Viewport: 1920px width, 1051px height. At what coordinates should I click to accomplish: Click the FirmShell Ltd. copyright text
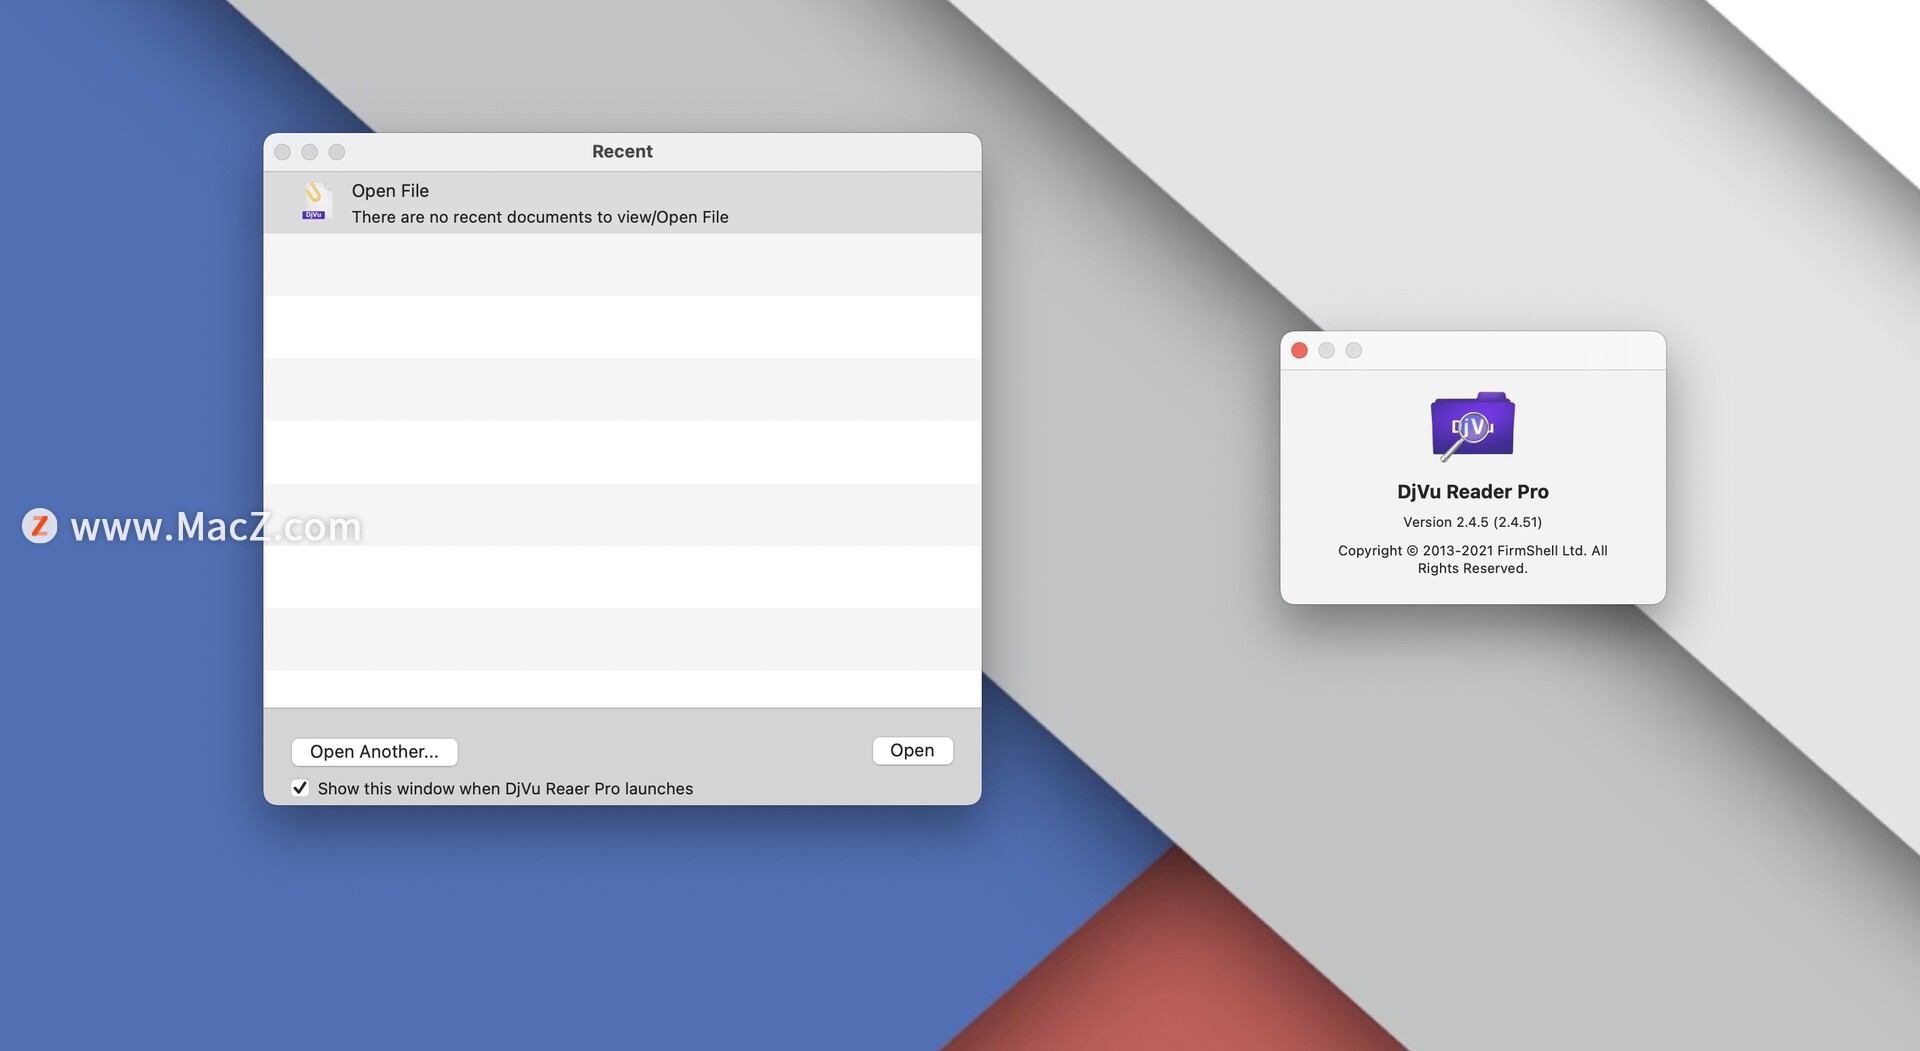[x=1472, y=559]
